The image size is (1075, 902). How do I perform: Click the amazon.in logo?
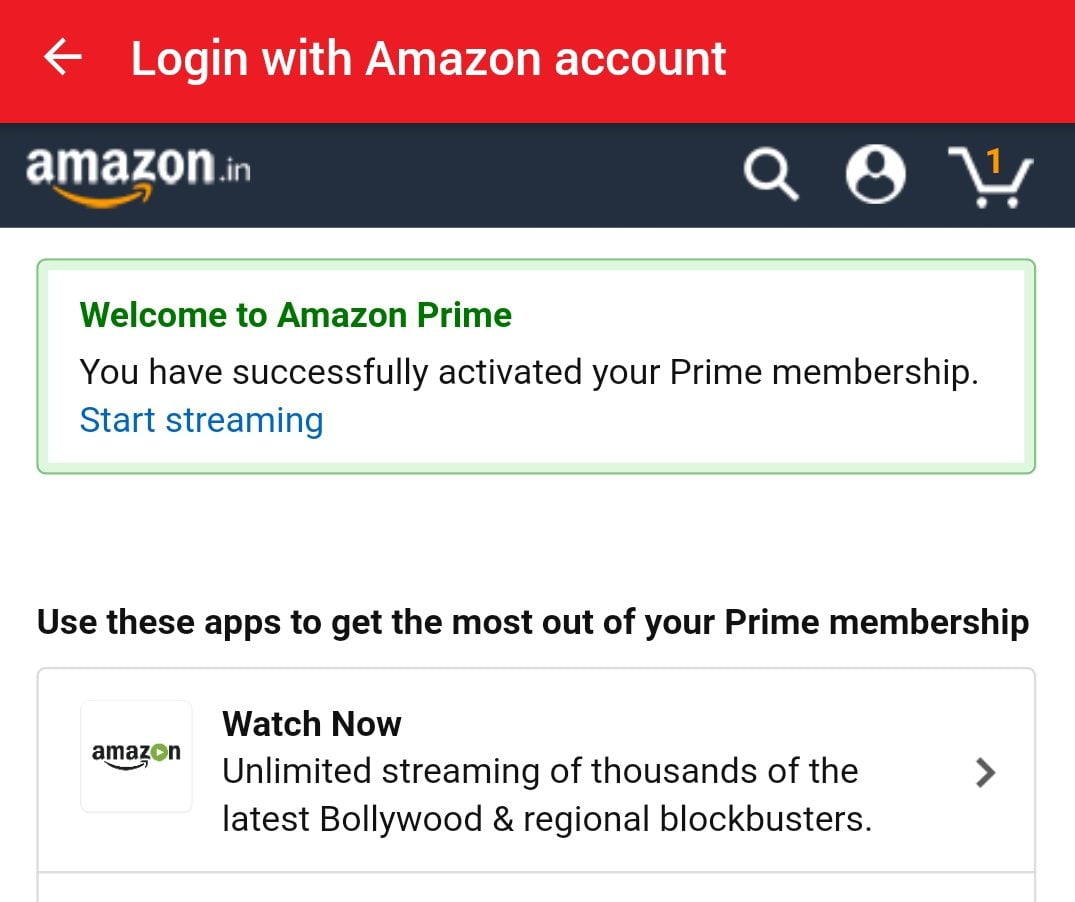(x=138, y=174)
